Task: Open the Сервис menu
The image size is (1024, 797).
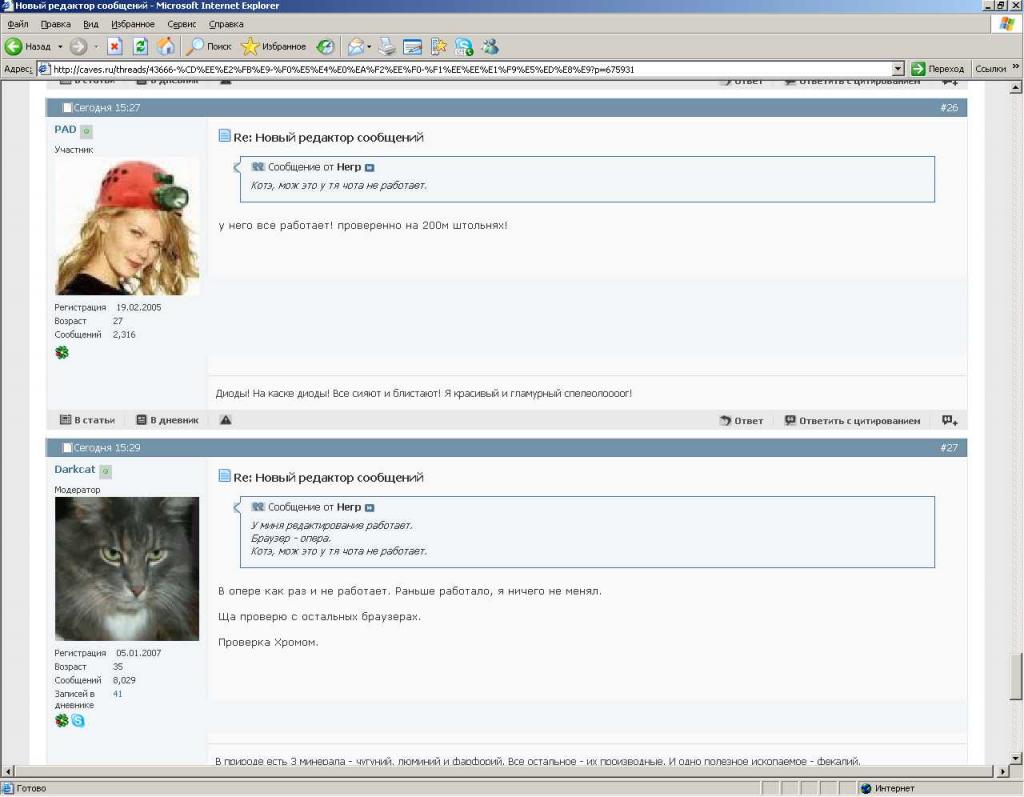Action: 180,23
